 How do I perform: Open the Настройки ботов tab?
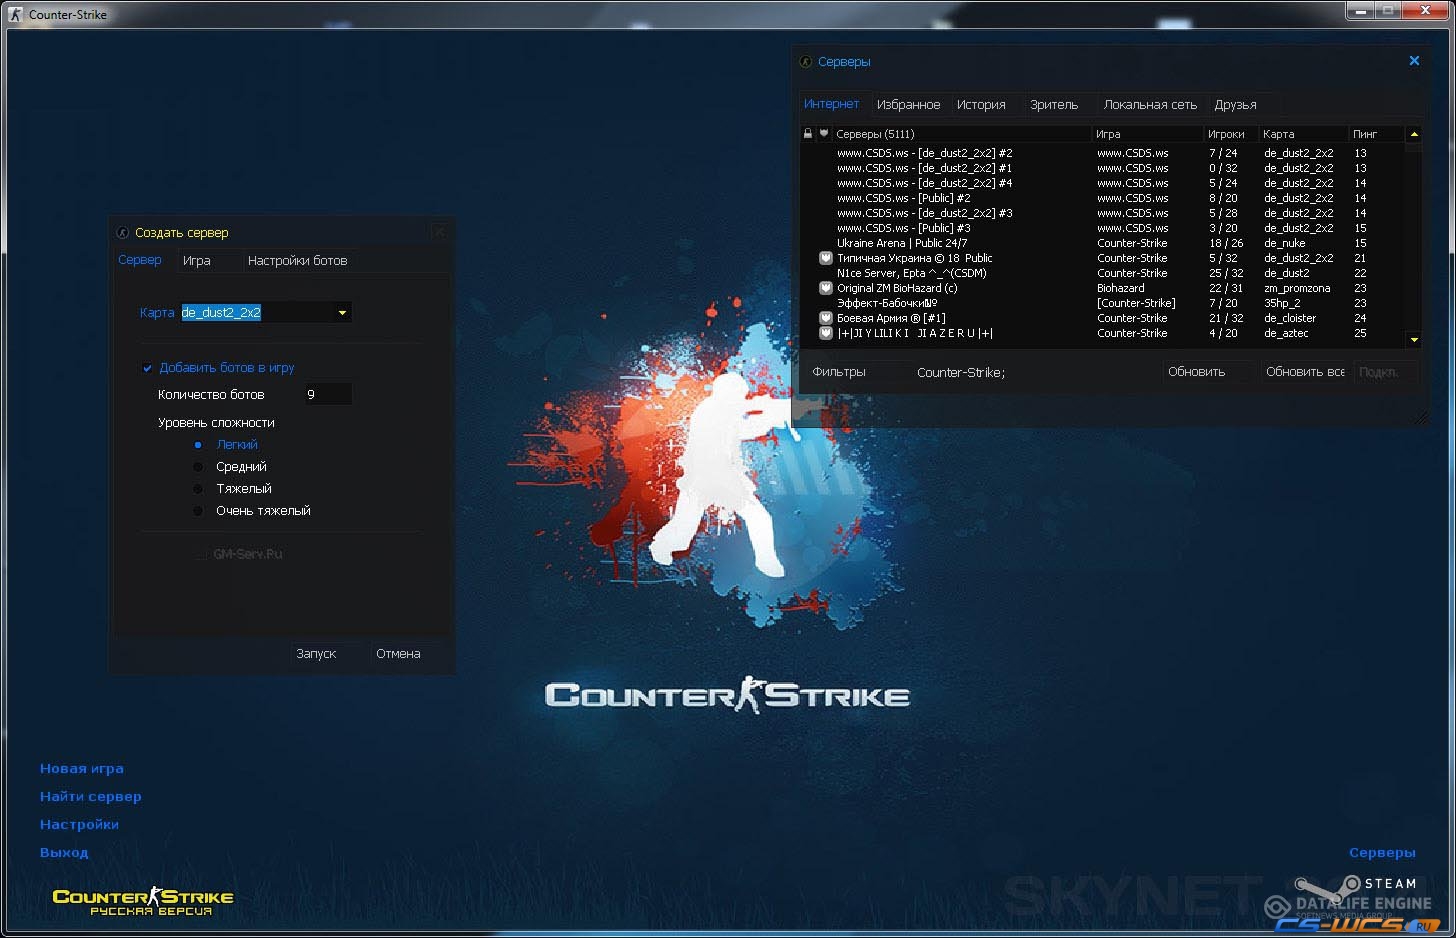point(298,261)
